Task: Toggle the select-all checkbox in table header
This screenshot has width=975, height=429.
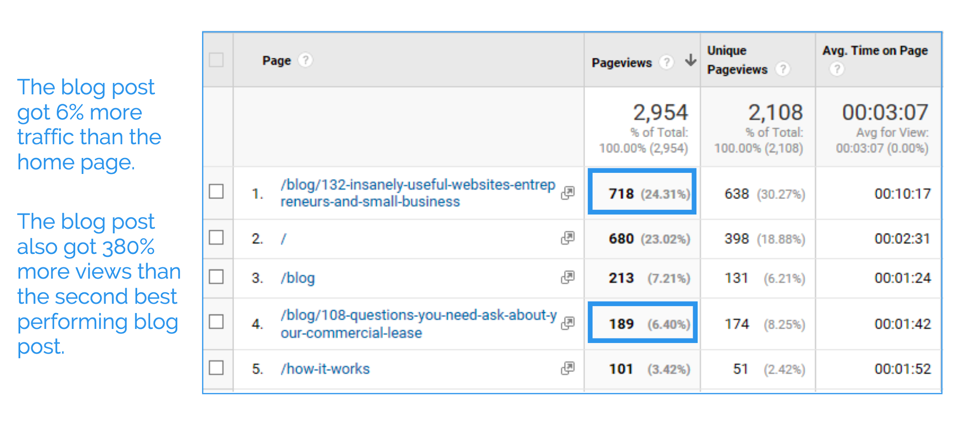Action: [217, 60]
